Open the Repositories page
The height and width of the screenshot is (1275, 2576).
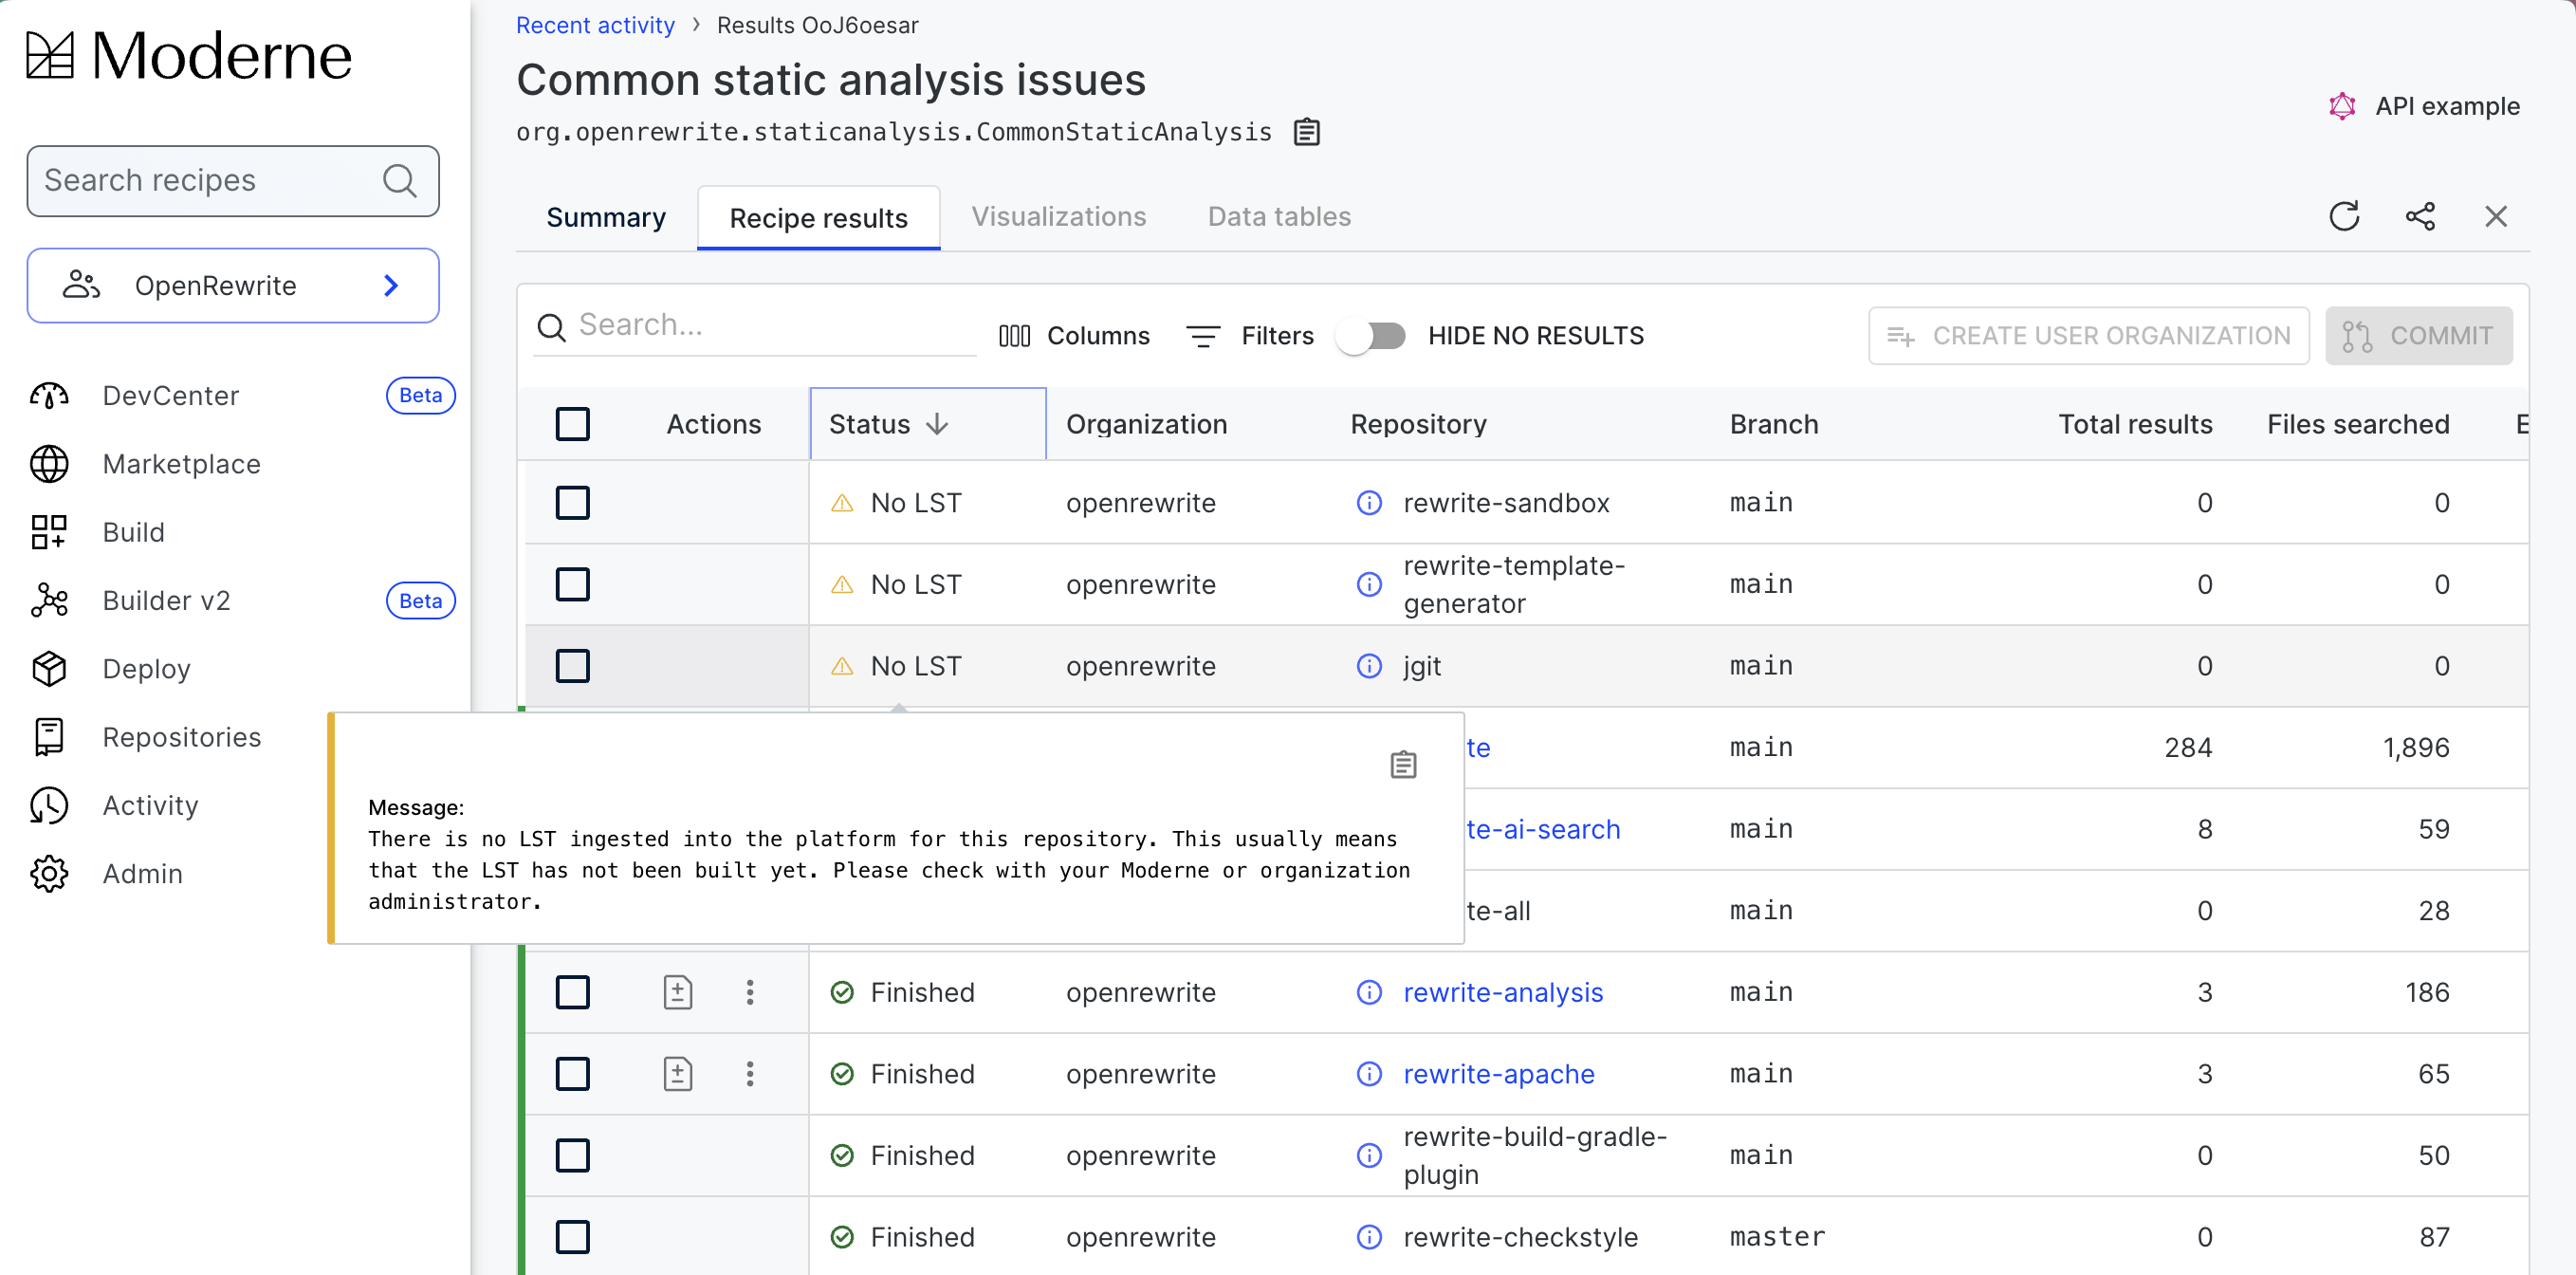(182, 737)
